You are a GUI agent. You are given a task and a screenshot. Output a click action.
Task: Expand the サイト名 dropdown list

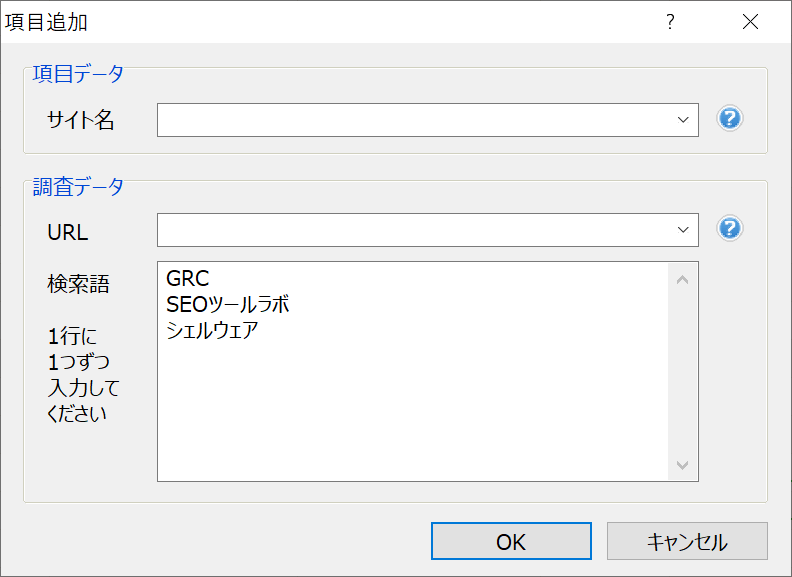click(684, 120)
